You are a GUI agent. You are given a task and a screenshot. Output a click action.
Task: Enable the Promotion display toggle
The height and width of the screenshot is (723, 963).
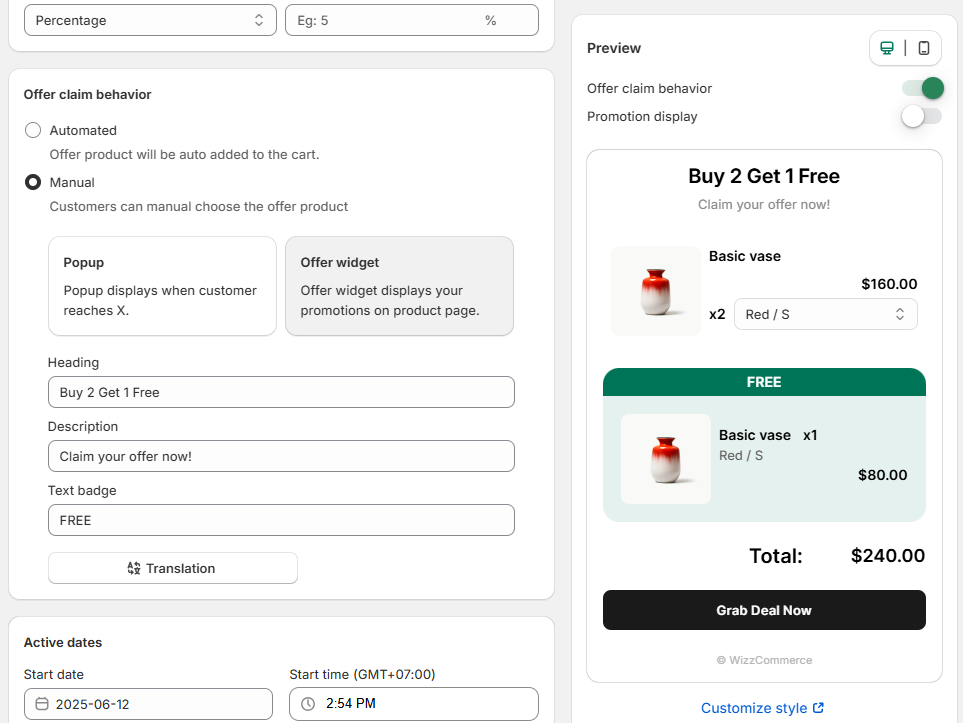click(921, 116)
